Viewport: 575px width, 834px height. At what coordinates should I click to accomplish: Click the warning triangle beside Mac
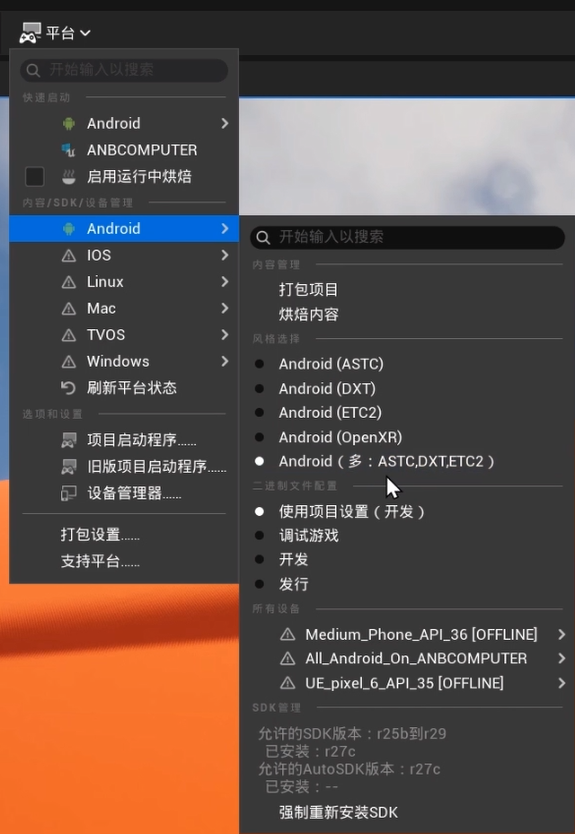[69, 309]
